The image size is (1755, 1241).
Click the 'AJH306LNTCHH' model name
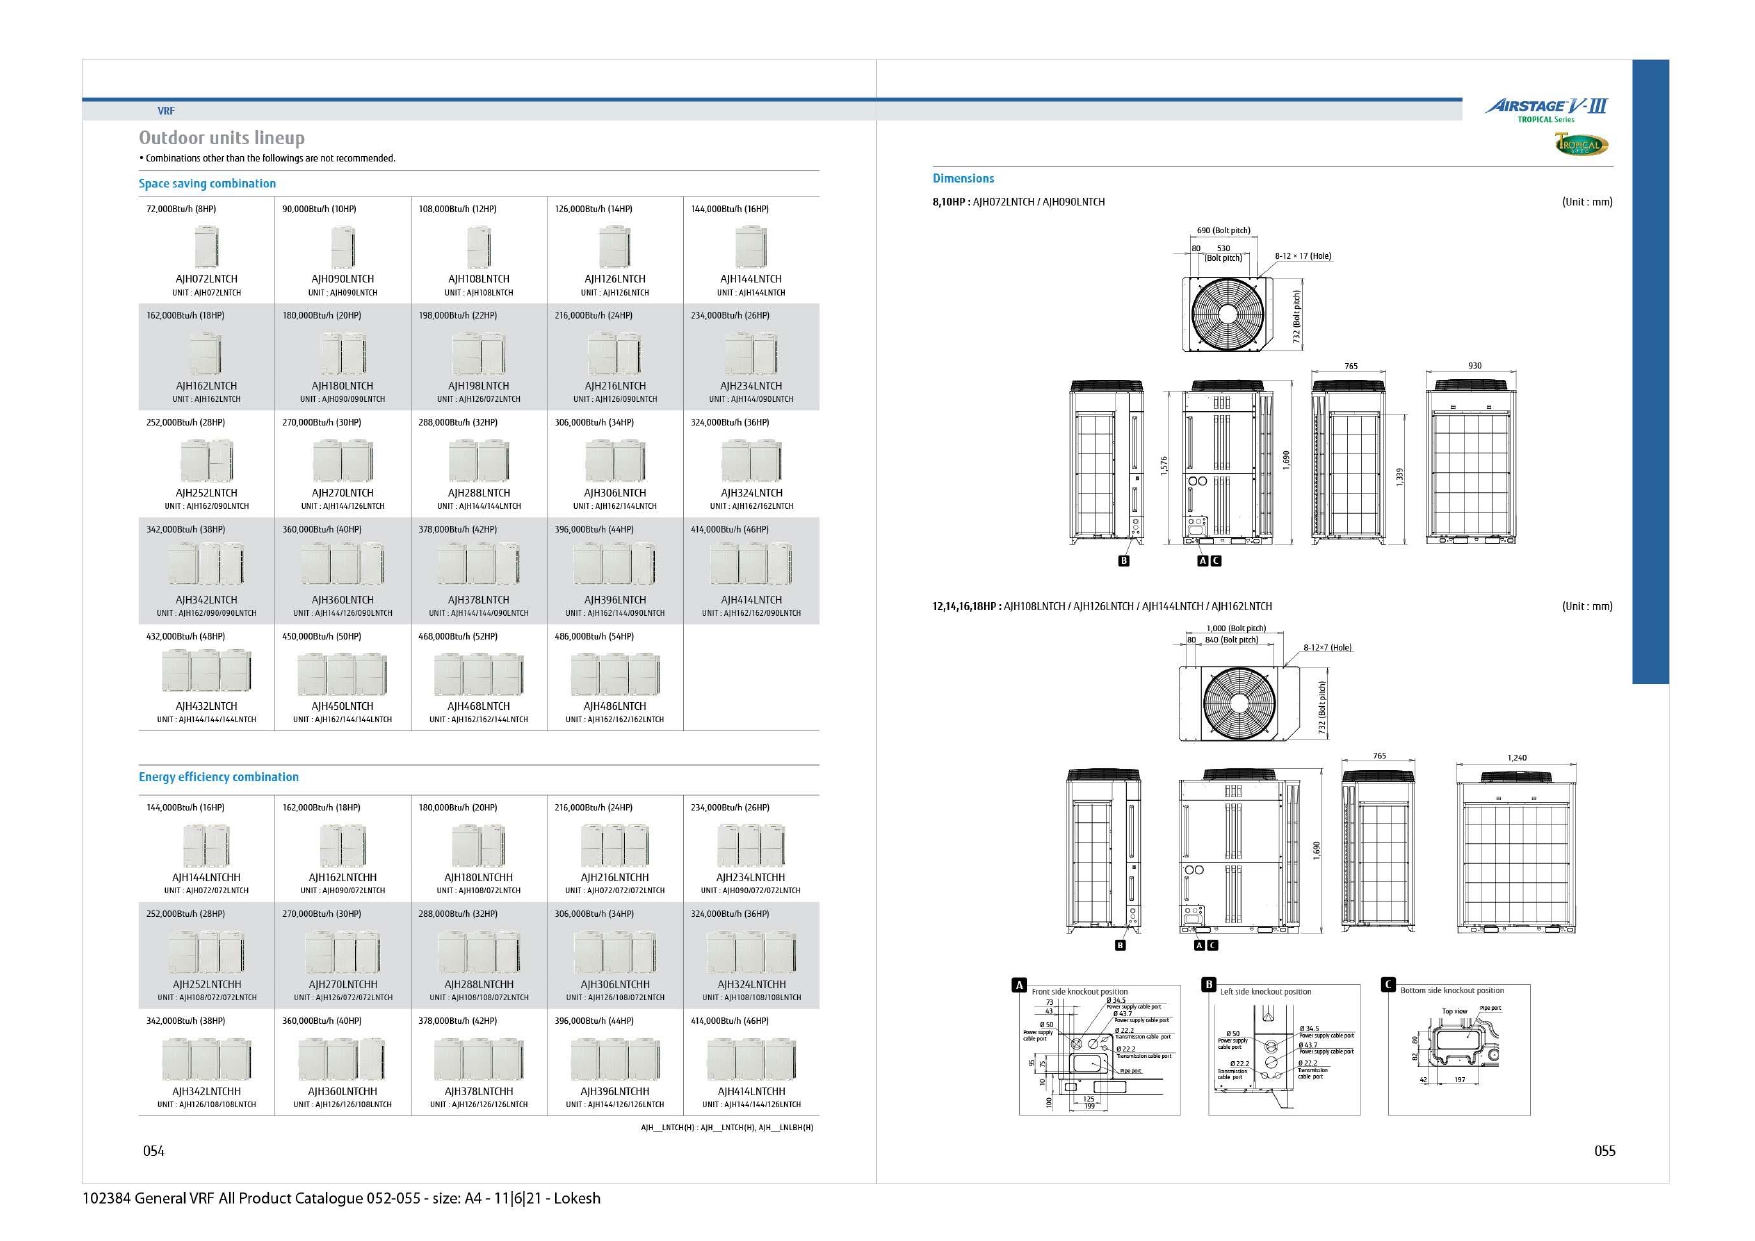pos(615,985)
